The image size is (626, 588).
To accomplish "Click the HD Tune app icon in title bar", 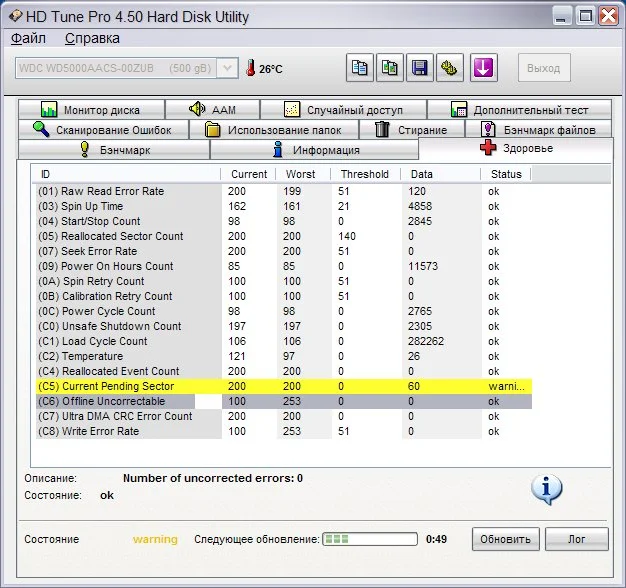I will (x=15, y=16).
